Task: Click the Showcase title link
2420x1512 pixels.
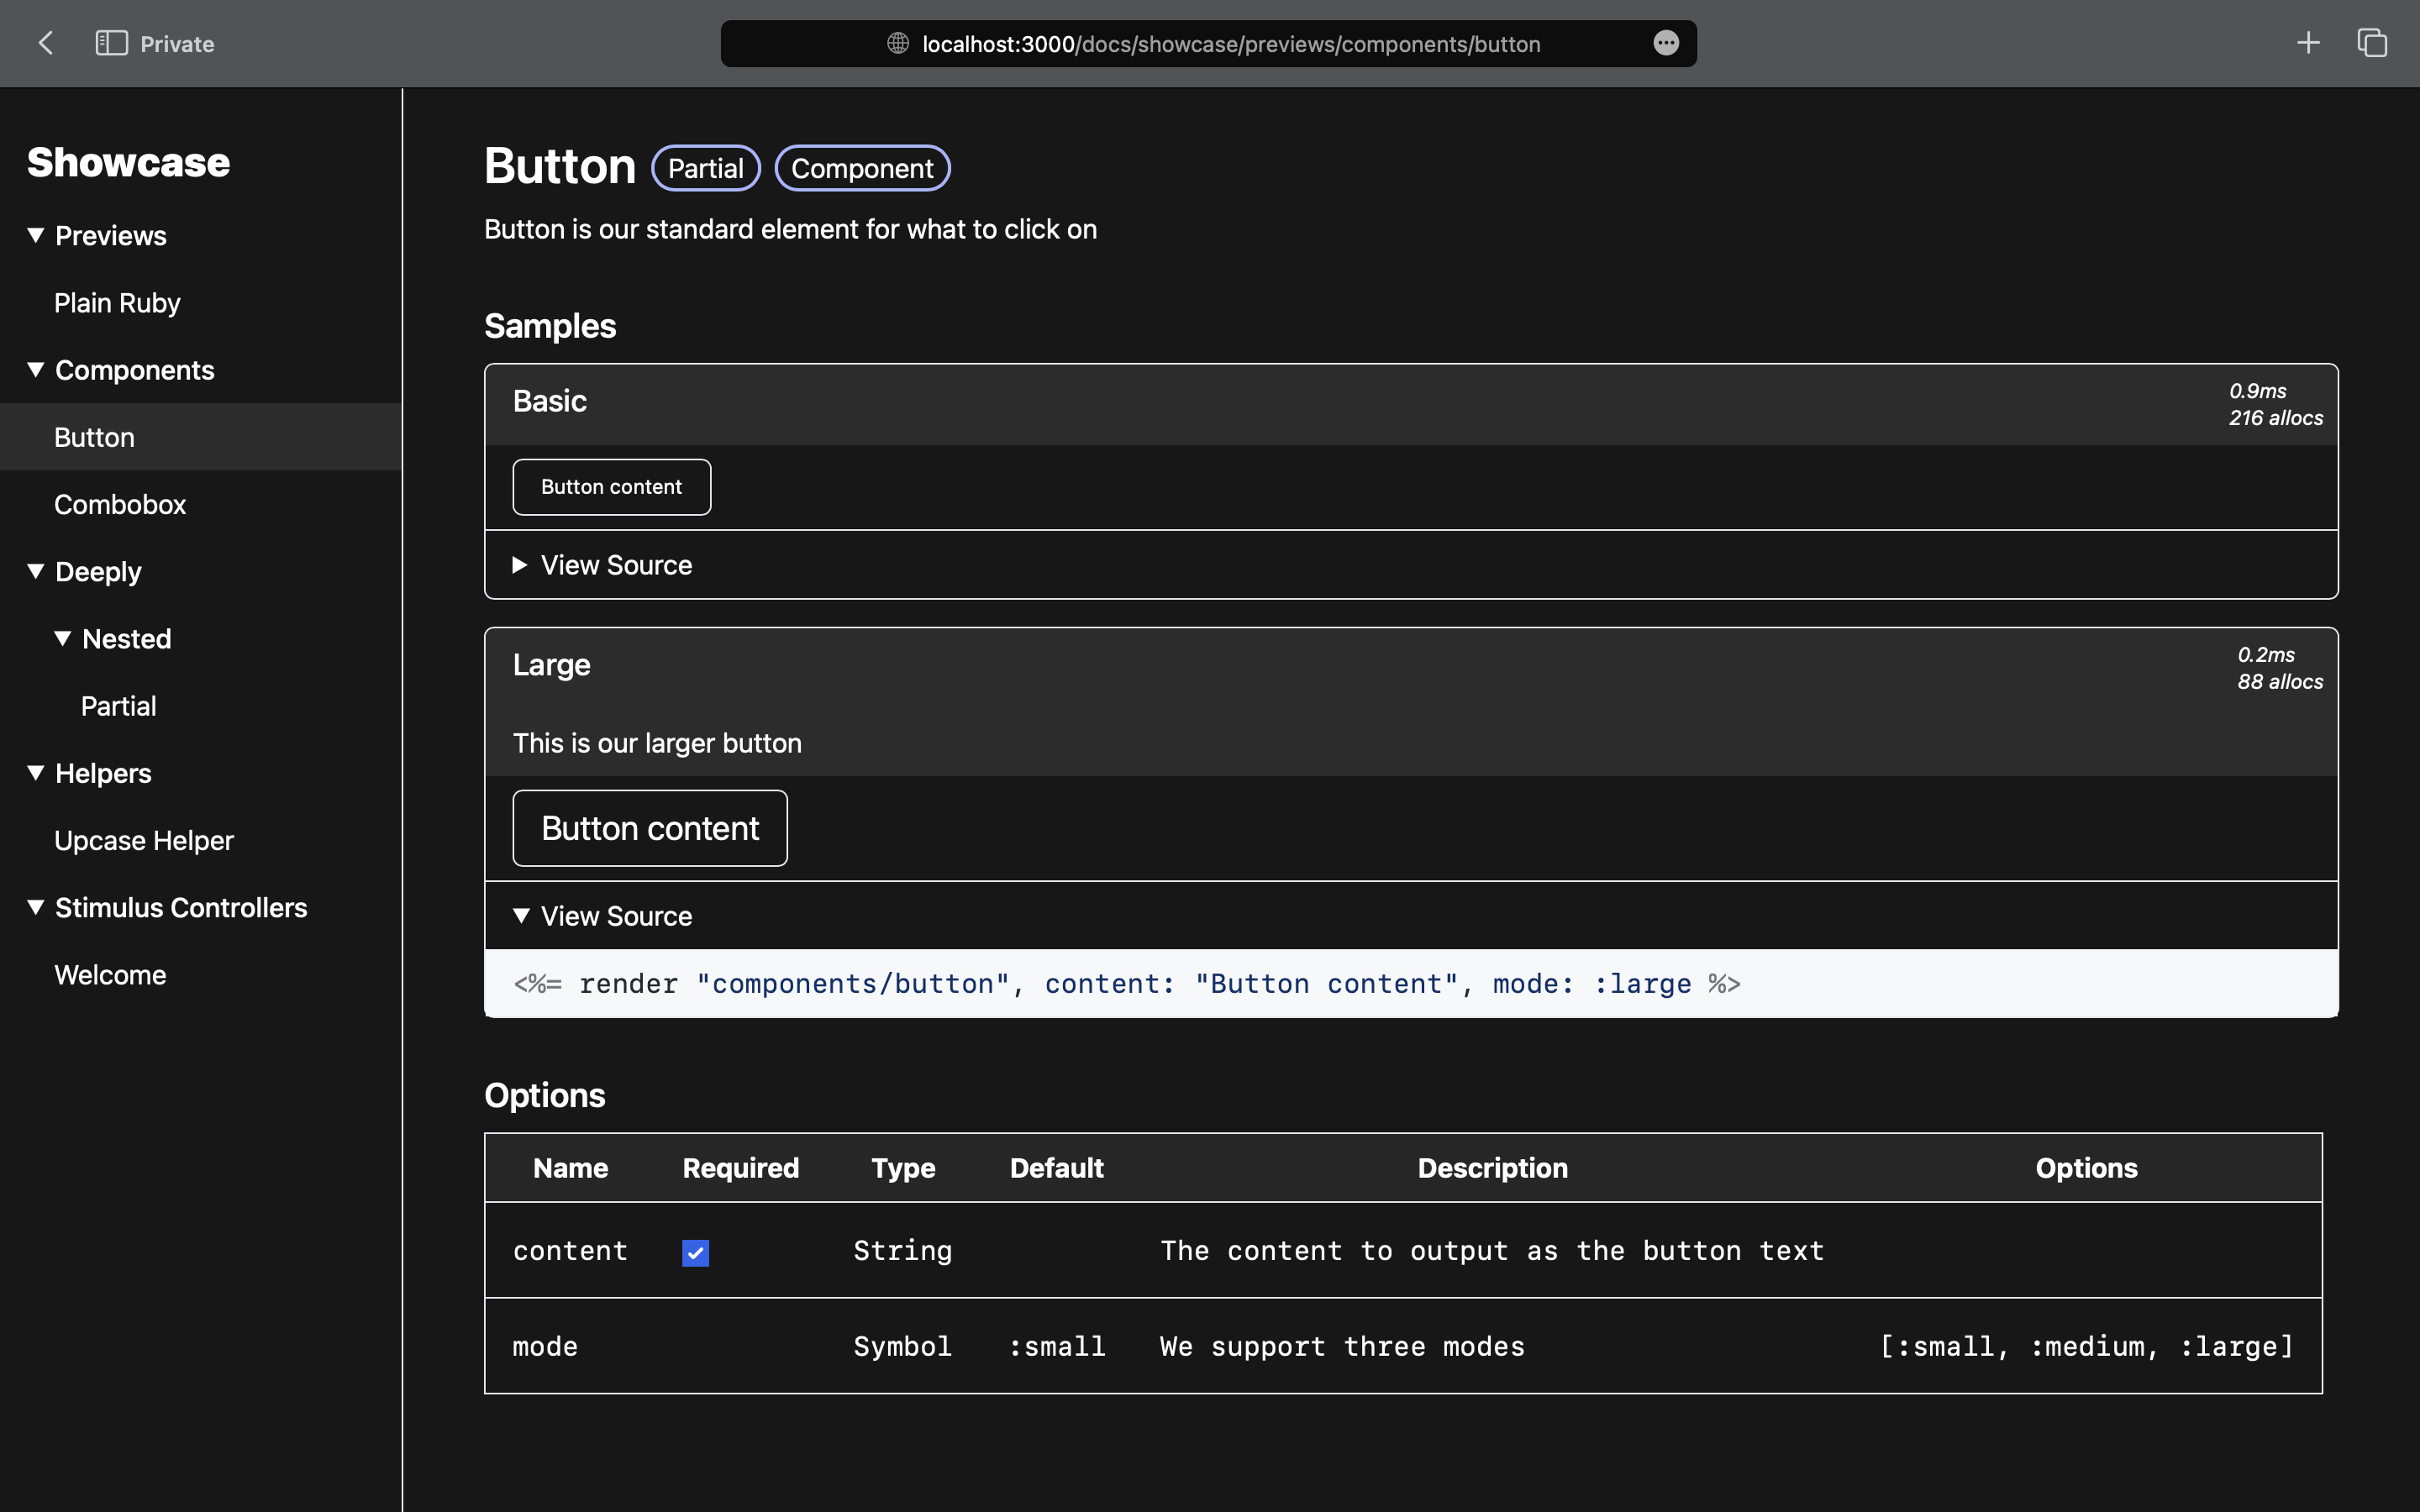Action: tap(128, 162)
